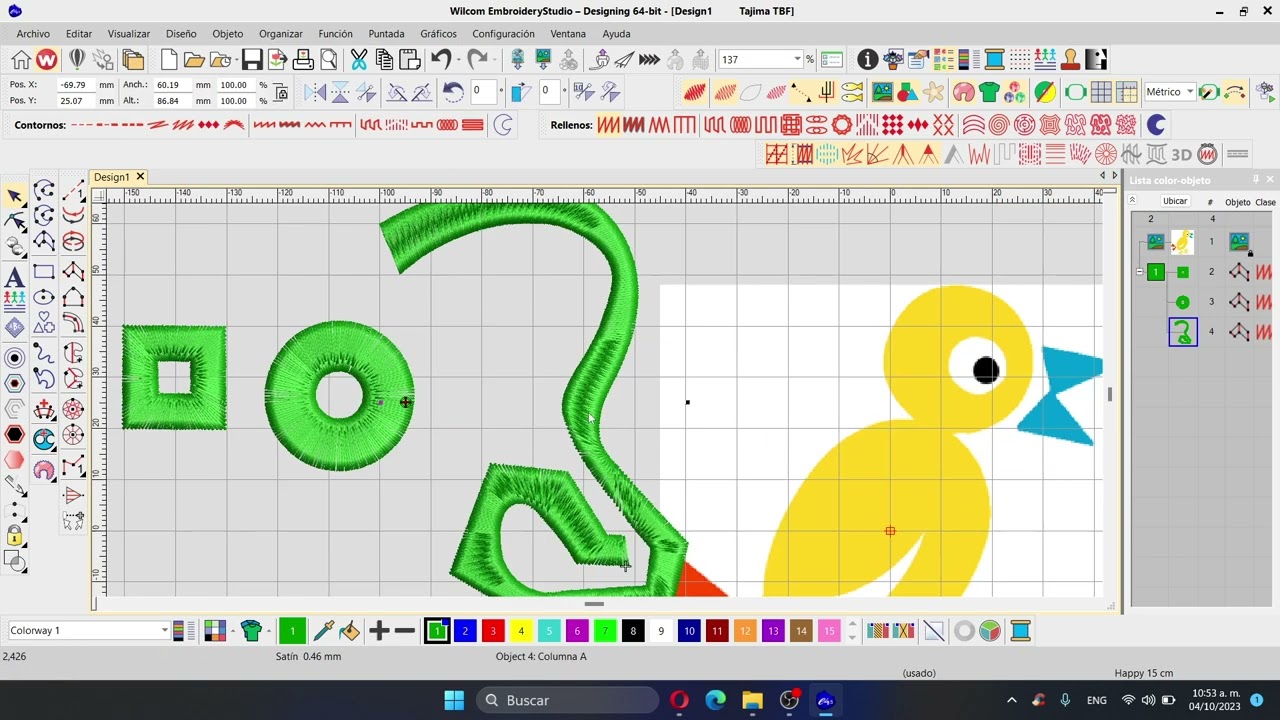Click the mirror horizontally icon
Viewport: 1280px width, 720px height.
[315, 93]
